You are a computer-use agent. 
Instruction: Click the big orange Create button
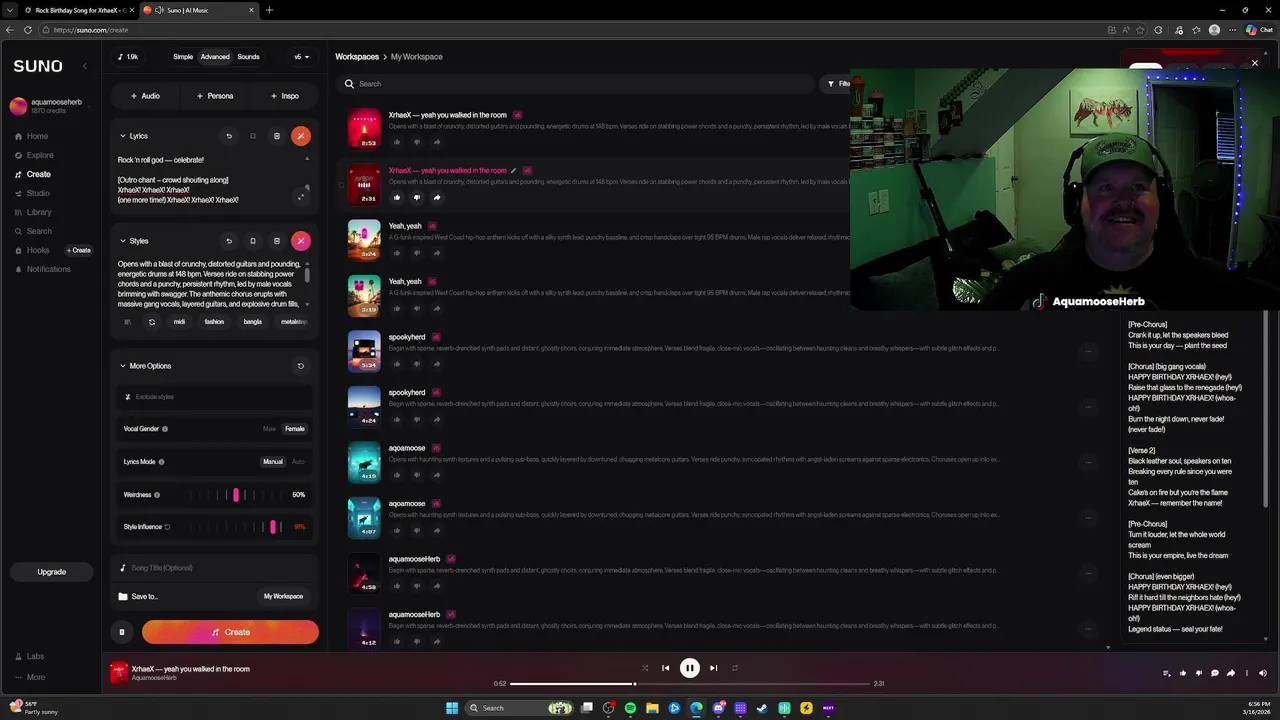230,632
